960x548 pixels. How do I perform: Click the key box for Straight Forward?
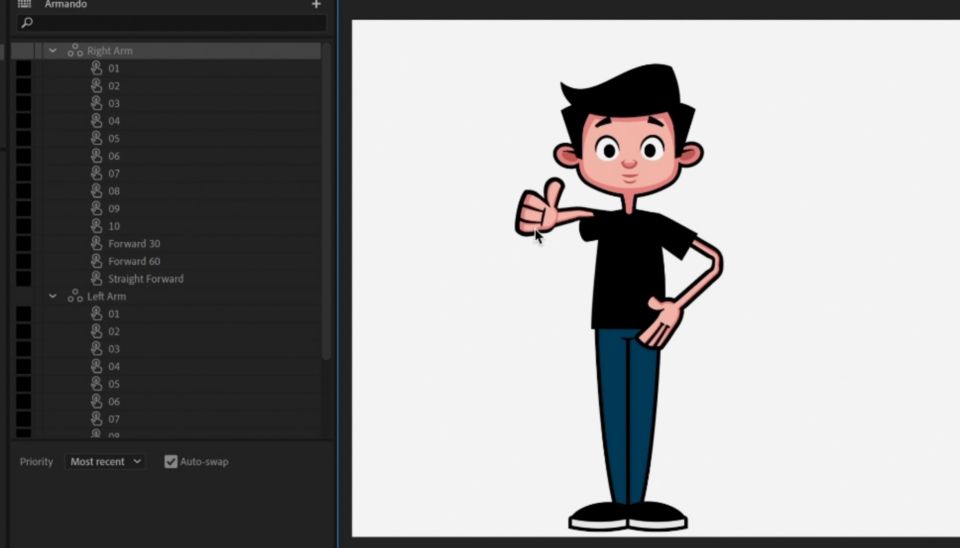pos(23,279)
